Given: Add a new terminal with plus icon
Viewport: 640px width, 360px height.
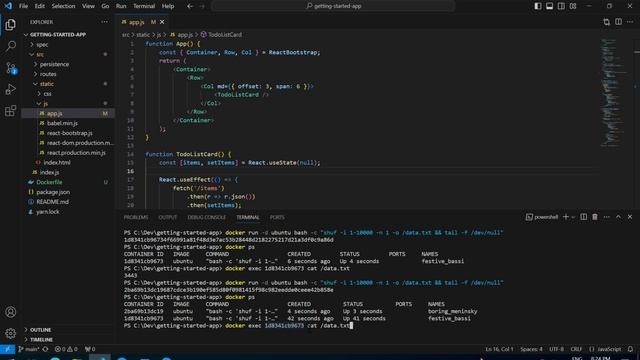Looking at the screenshot, I should click(566, 217).
